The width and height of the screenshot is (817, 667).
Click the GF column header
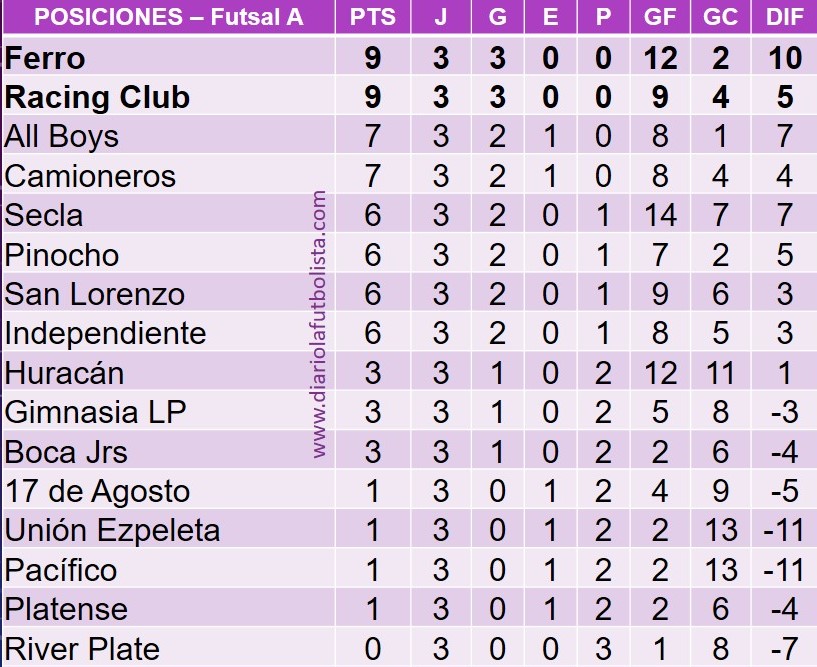(x=661, y=17)
